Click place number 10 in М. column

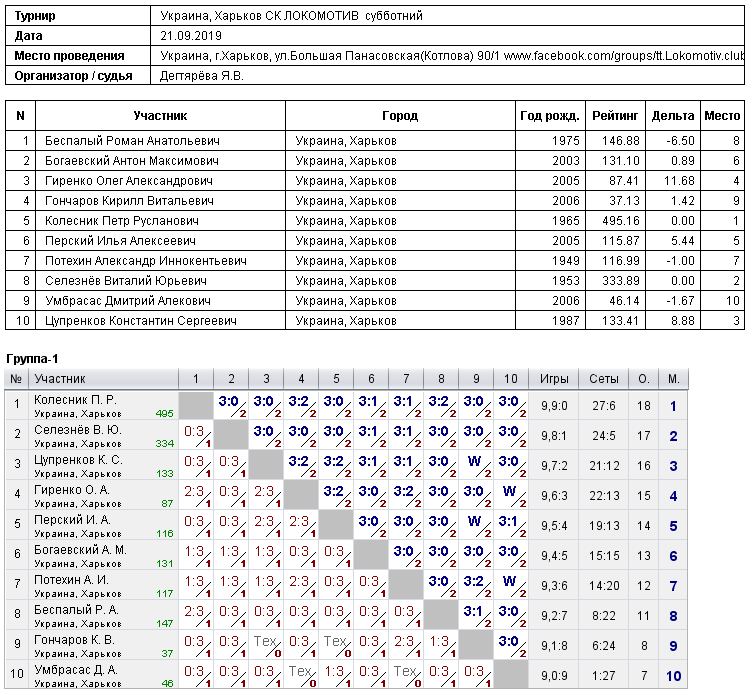click(673, 676)
